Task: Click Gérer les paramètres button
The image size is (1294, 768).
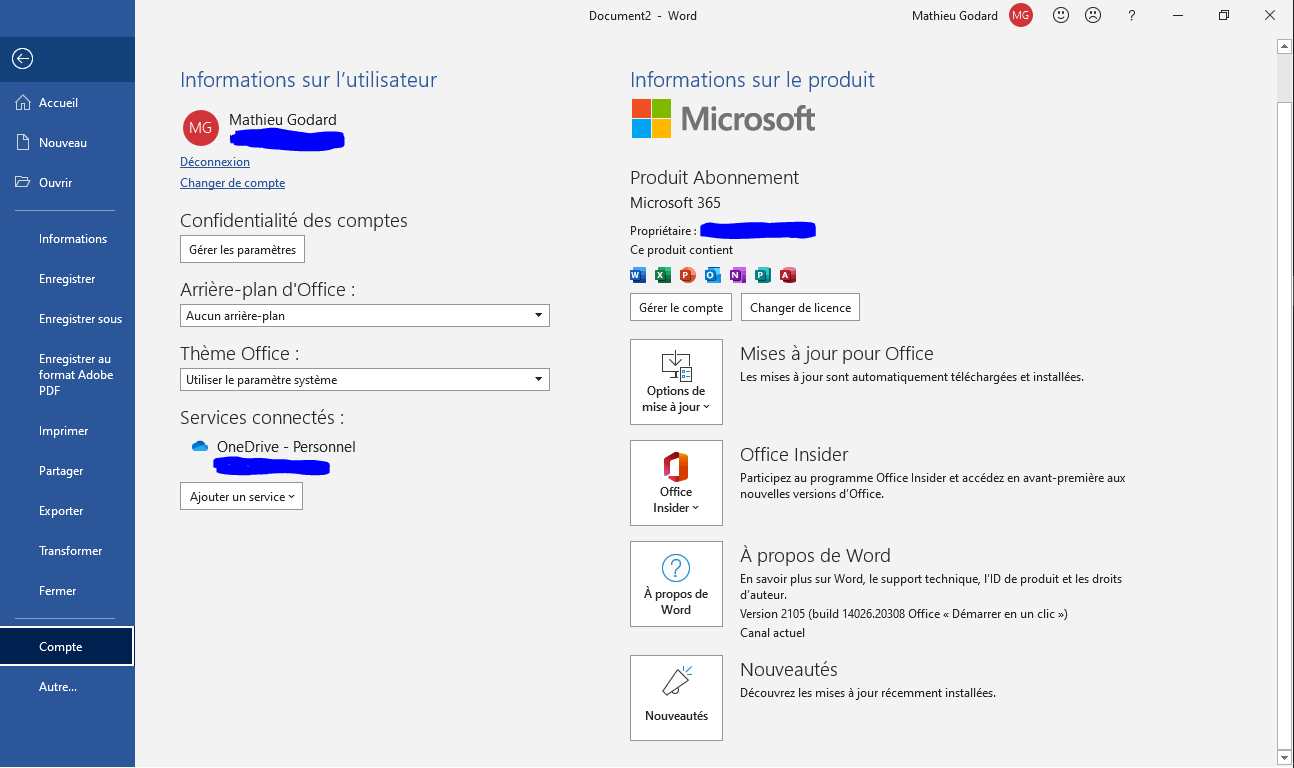Action: (x=243, y=249)
